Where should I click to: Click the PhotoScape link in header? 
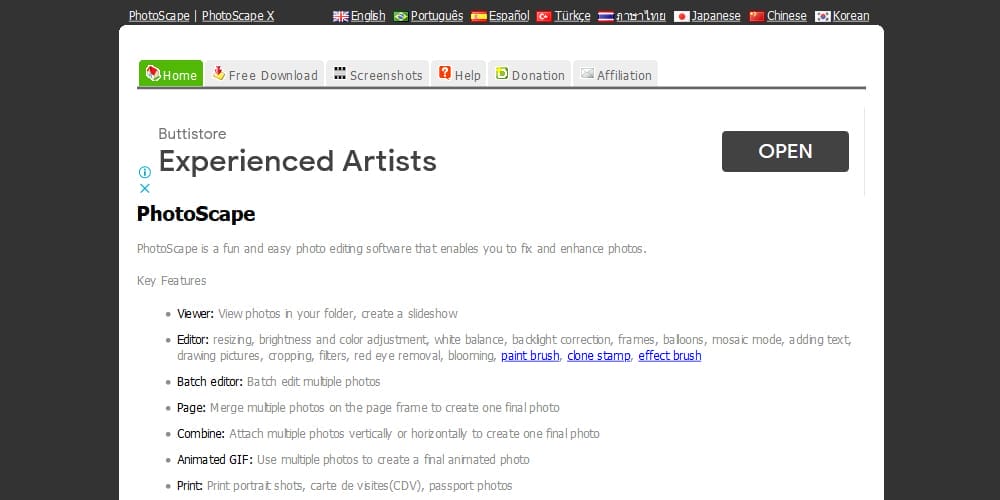click(x=159, y=16)
